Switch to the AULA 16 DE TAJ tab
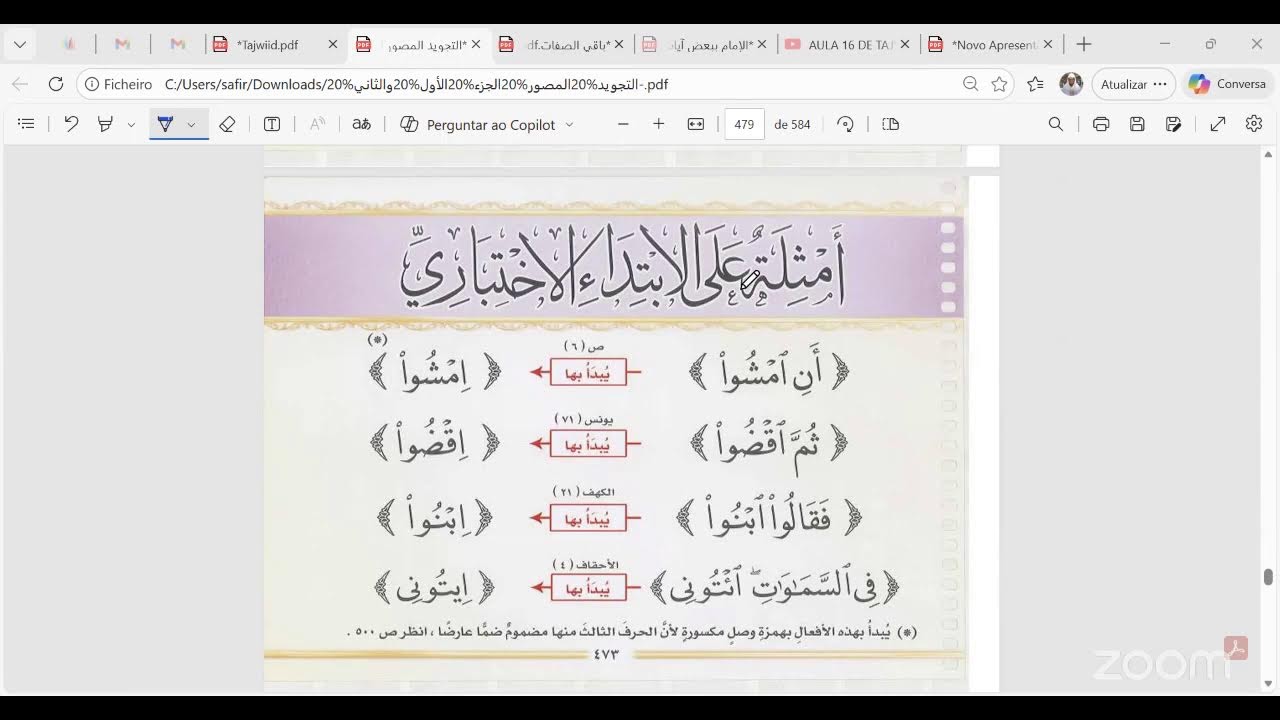Screen dimensions: 1280x720 [848, 44]
